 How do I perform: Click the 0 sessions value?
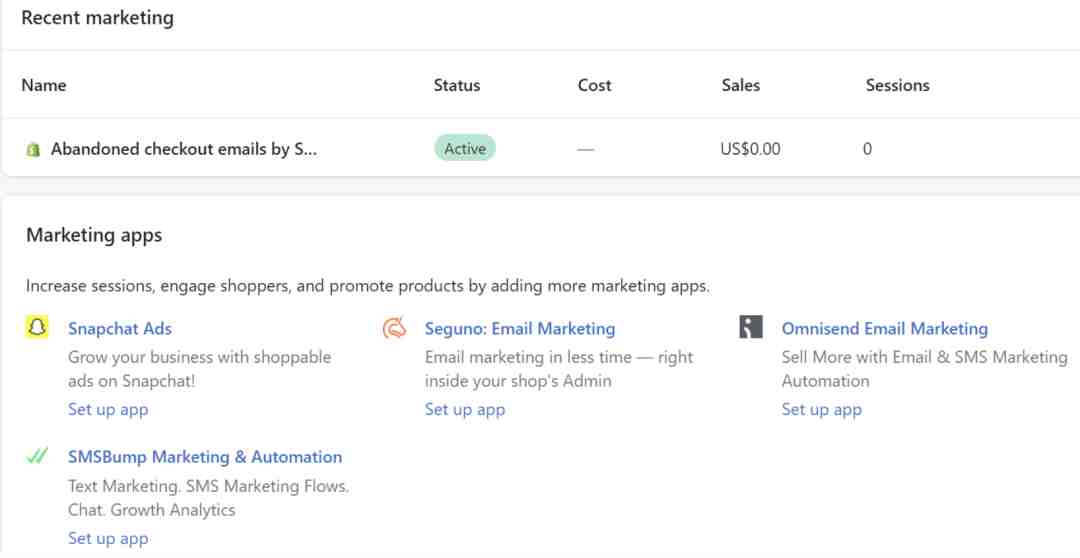click(x=867, y=149)
